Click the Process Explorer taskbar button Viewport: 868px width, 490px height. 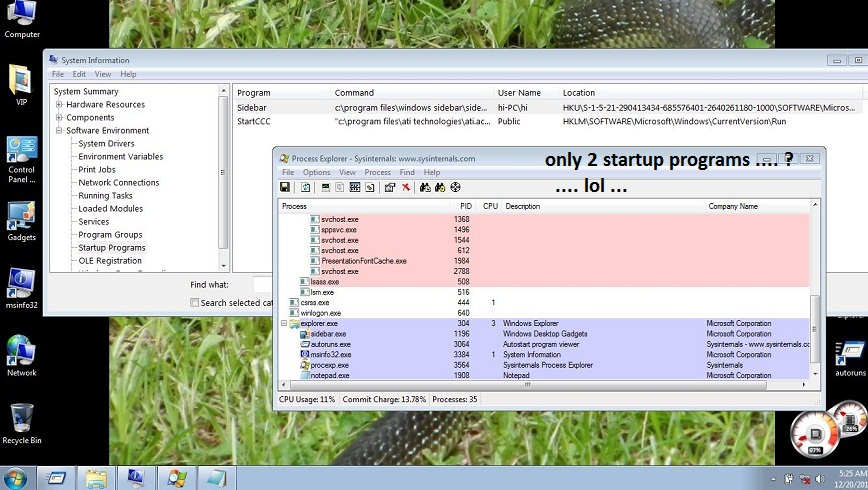coord(176,478)
